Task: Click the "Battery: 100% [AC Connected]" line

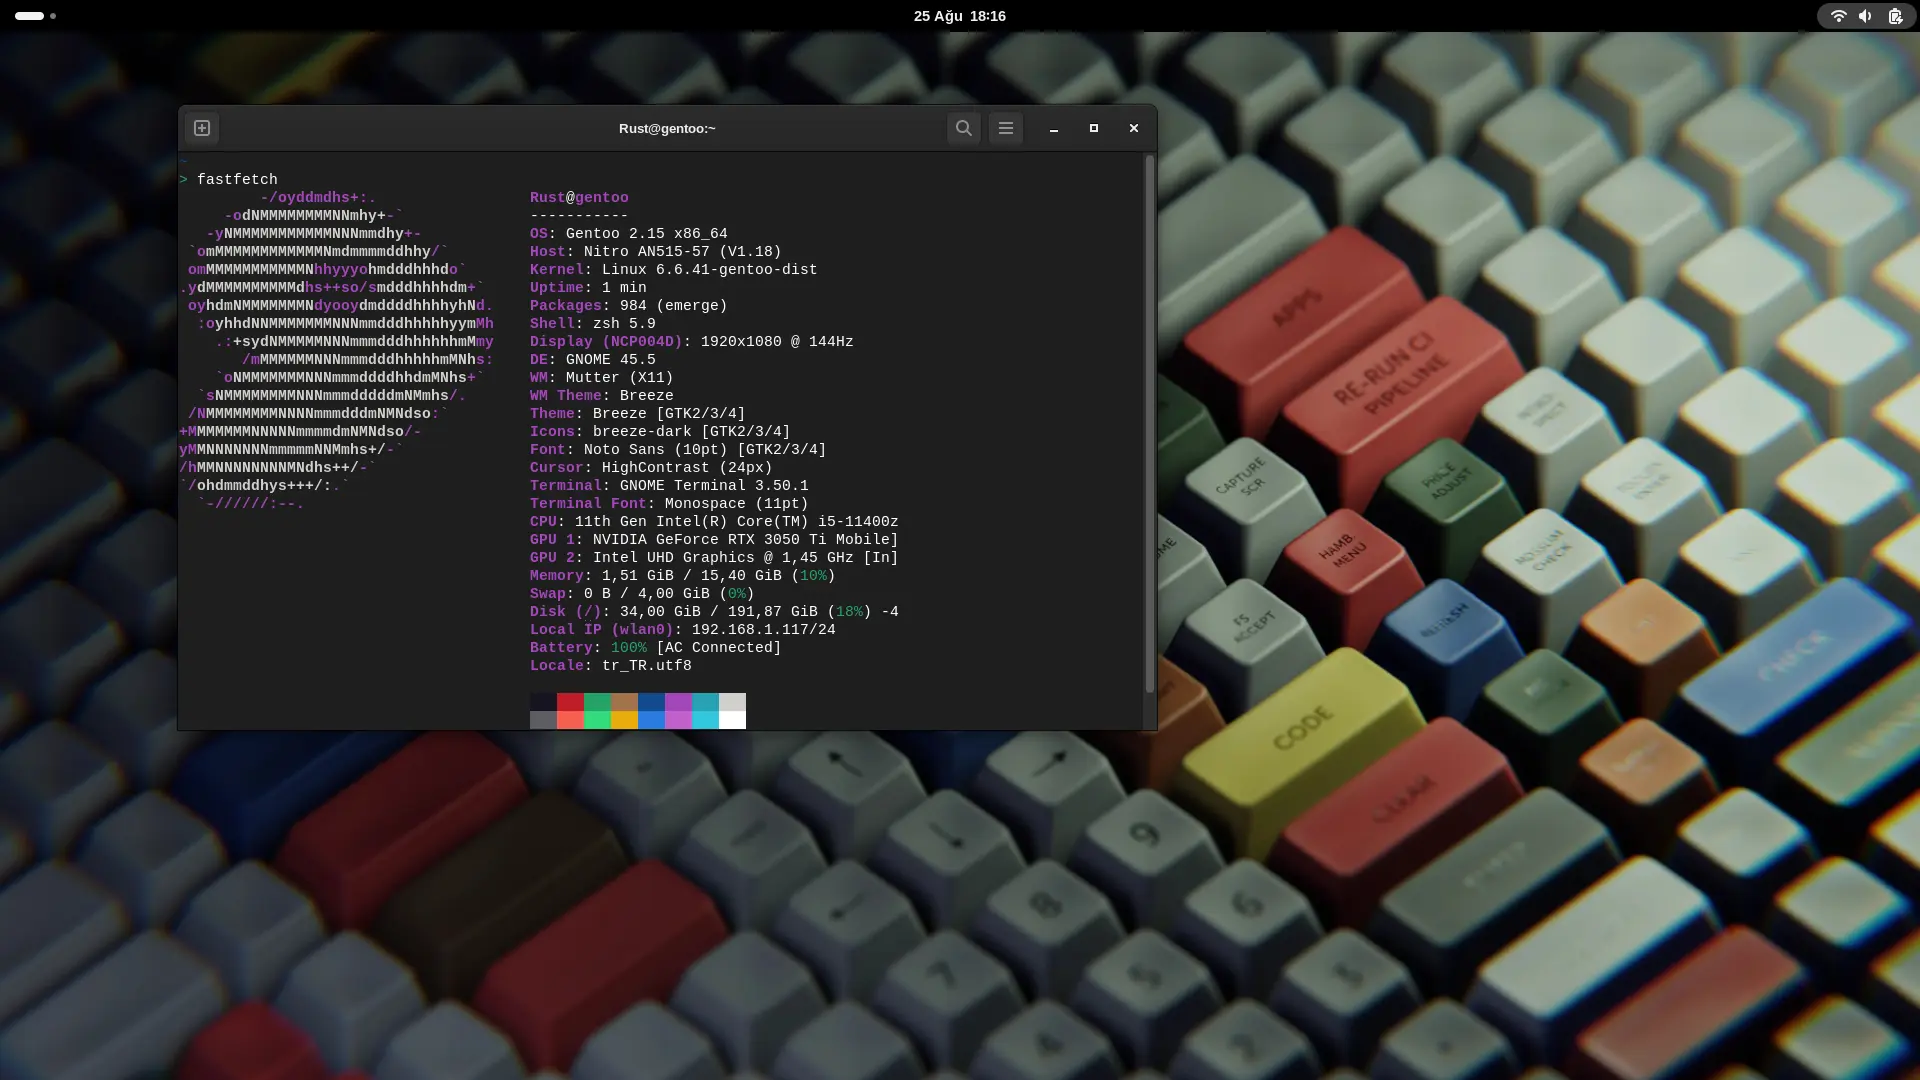Action: pyautogui.click(x=656, y=648)
